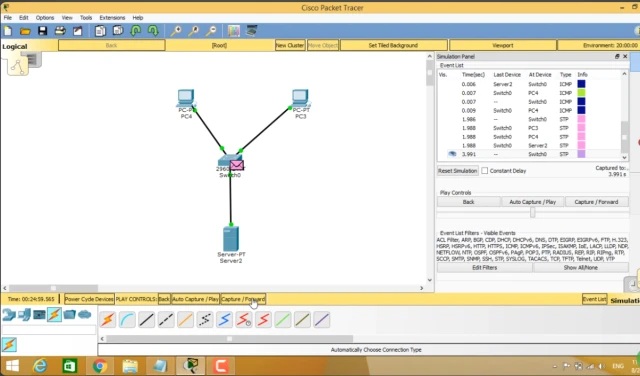Switch to the Logical workspace tab

pos(15,47)
